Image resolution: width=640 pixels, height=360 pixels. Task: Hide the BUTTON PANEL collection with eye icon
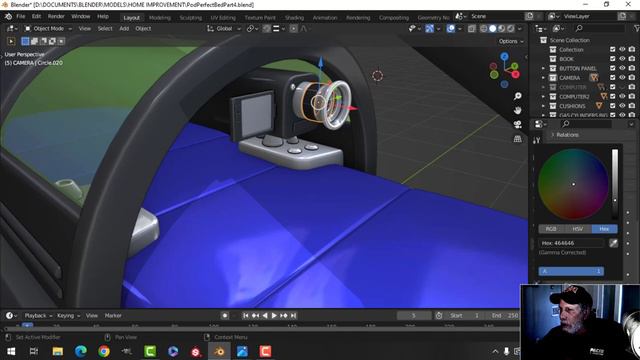point(622,68)
